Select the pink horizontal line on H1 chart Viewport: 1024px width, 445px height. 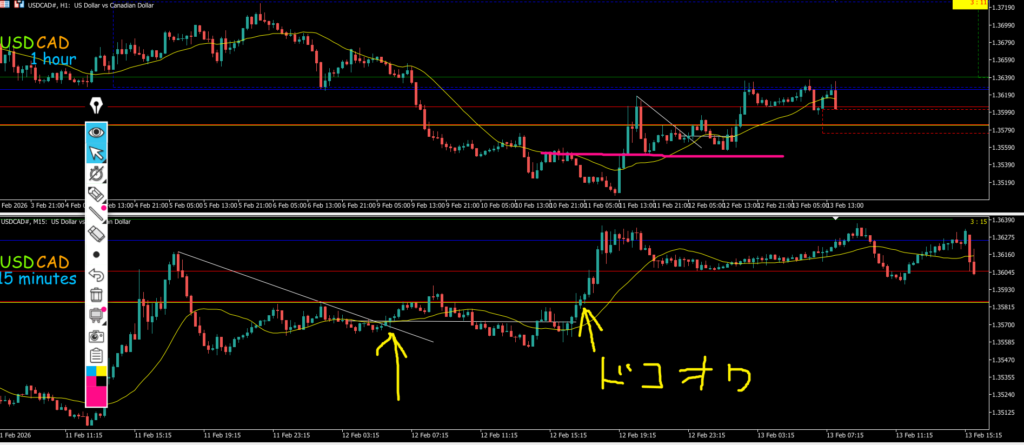662,155
